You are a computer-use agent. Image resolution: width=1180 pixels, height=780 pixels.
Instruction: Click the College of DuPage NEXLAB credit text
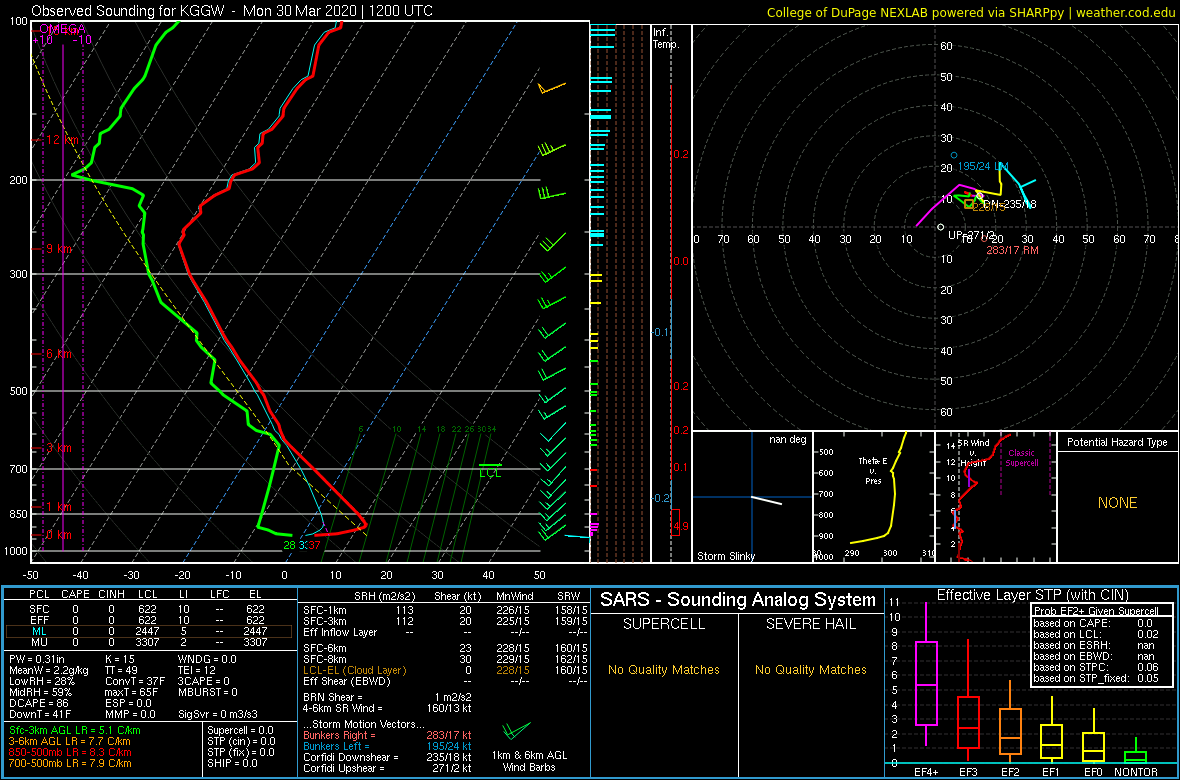pos(970,11)
